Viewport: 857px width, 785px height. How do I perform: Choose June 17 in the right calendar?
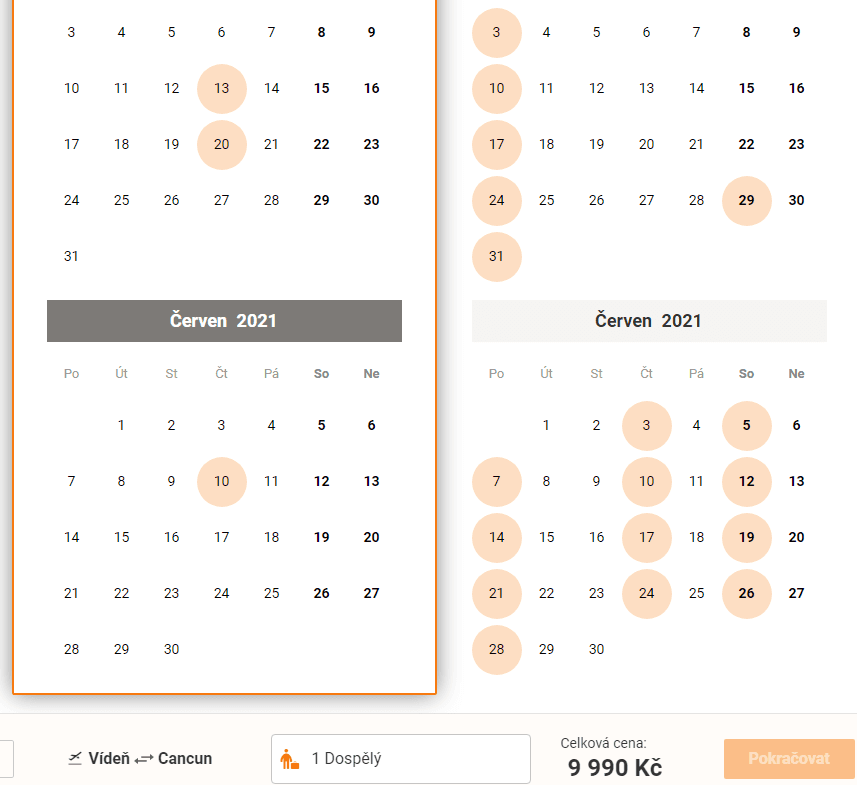[647, 537]
